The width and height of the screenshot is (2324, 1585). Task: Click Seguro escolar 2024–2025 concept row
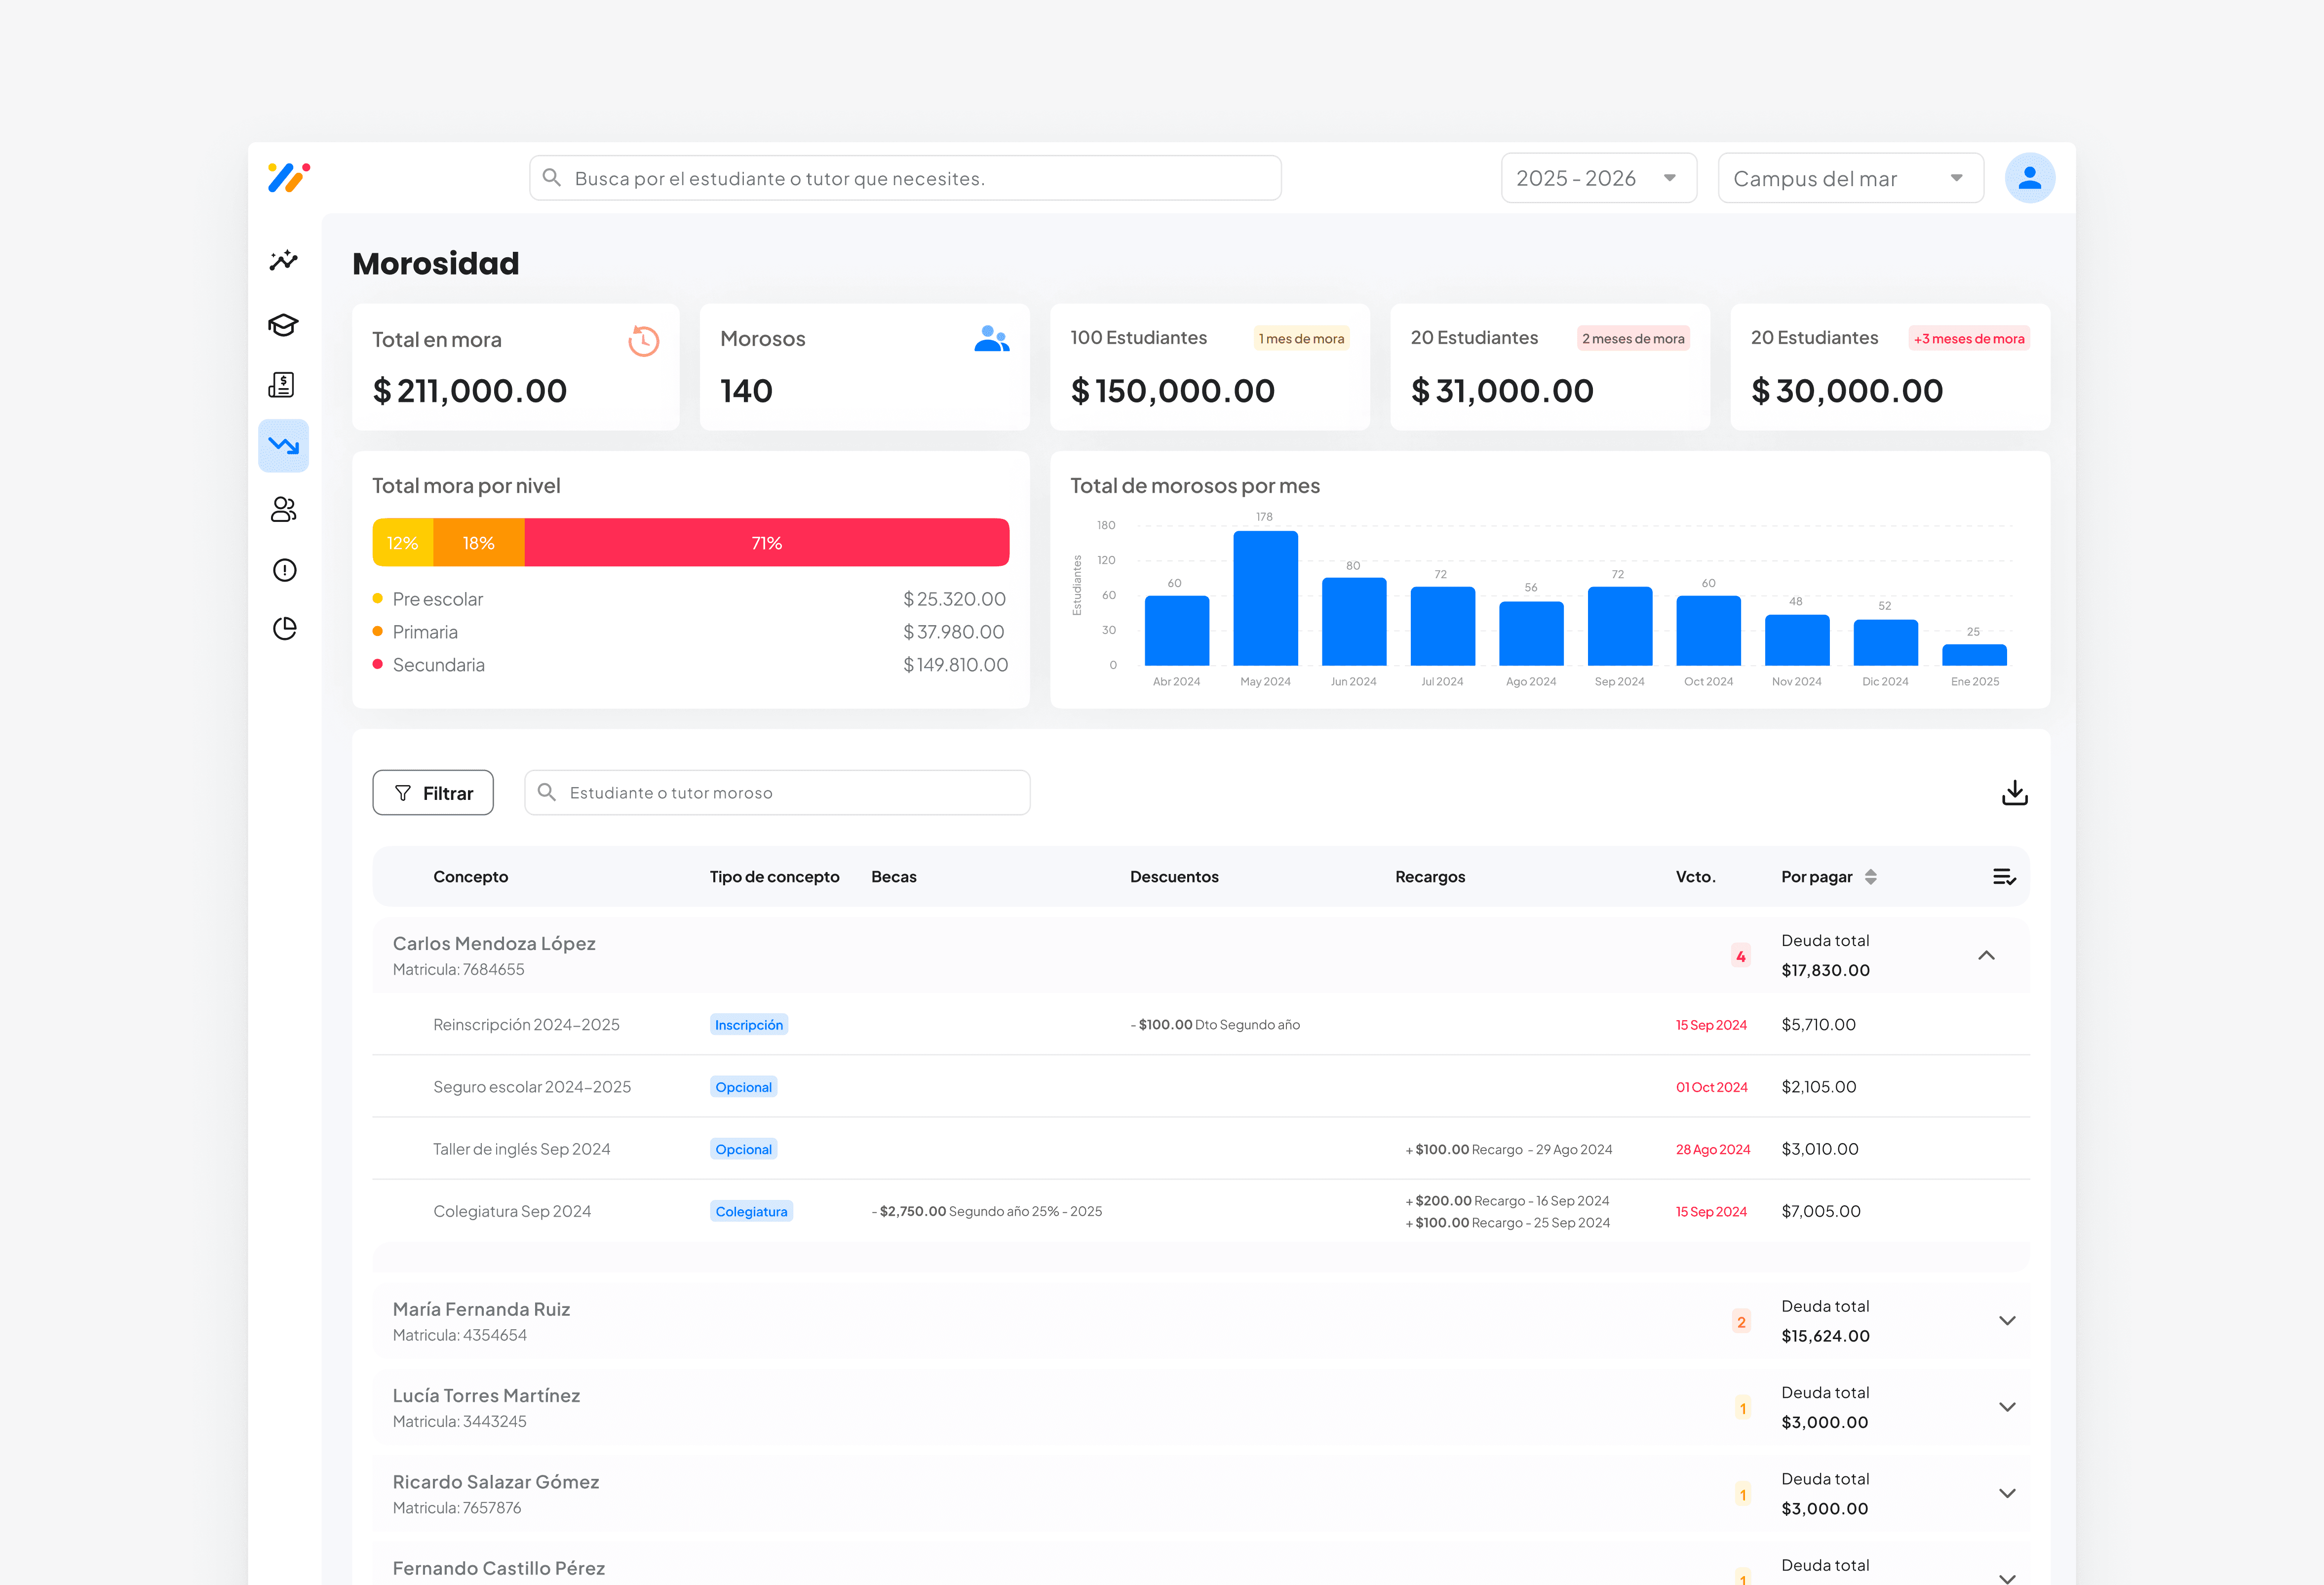(1201, 1087)
